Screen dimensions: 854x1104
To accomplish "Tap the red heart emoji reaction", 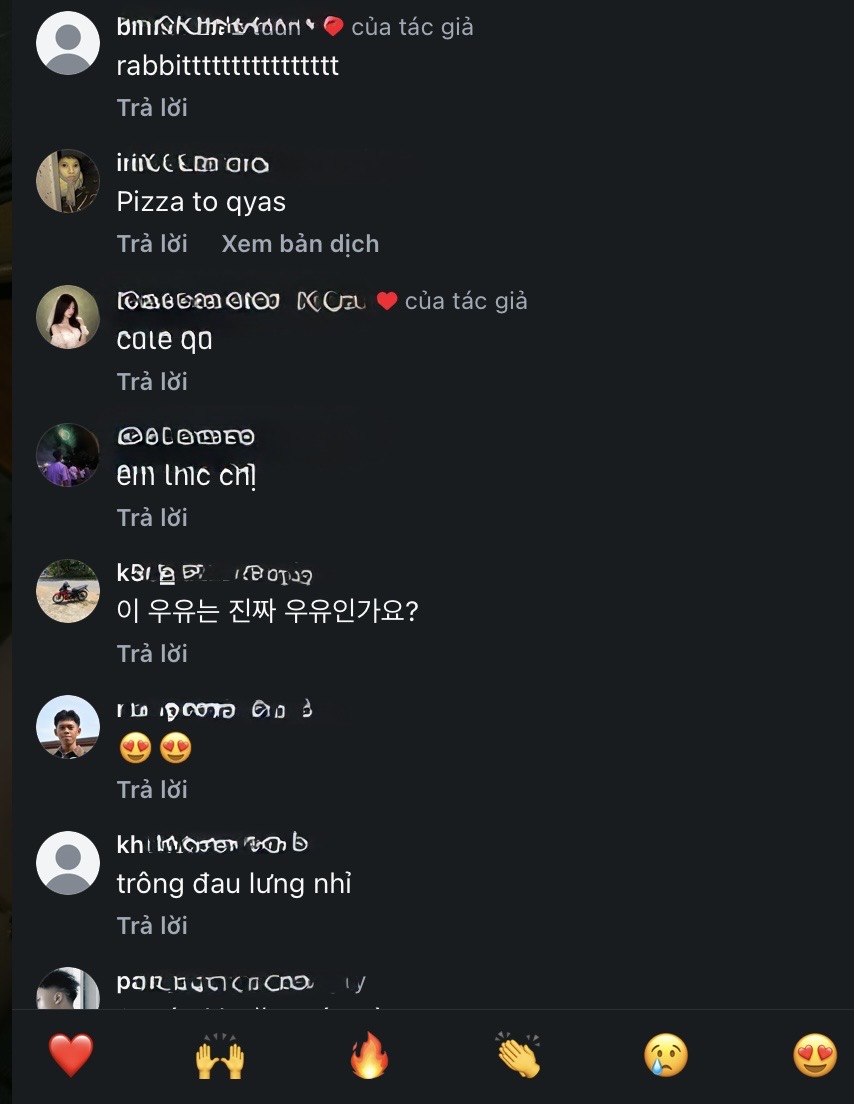I will click(70, 1055).
